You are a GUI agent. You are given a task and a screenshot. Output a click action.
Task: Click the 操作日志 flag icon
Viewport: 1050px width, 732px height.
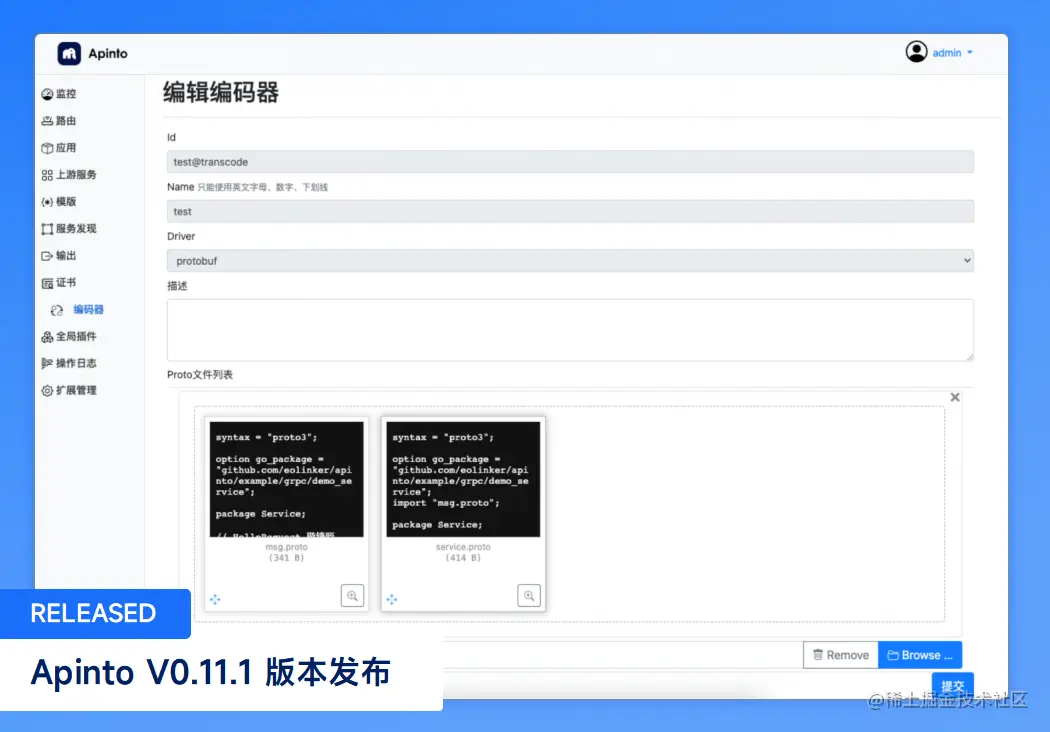(47, 364)
